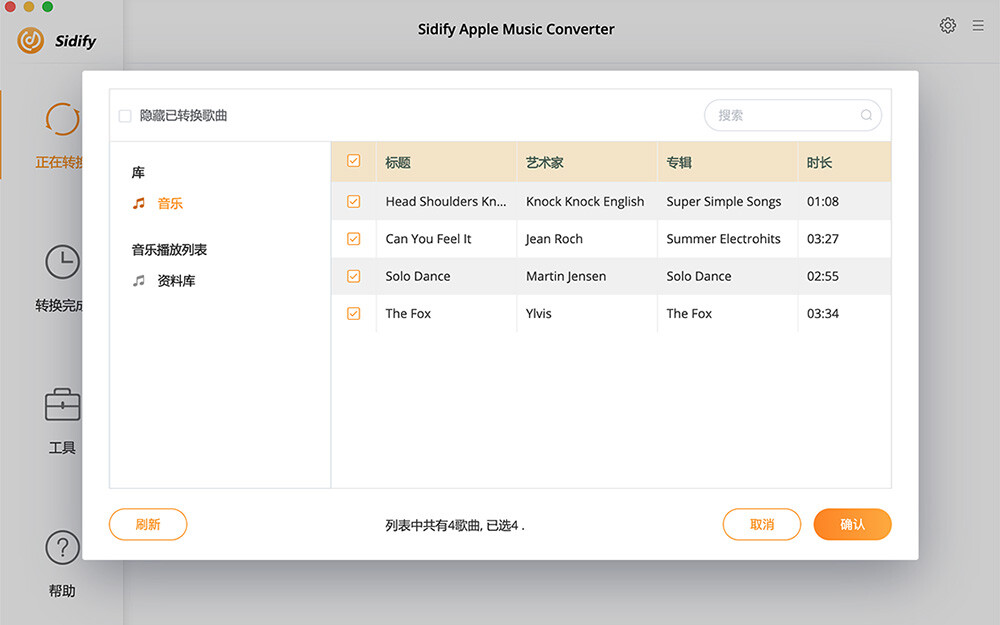Select 资料库 playlist in sidebar
This screenshot has height=625, width=1000.
176,281
